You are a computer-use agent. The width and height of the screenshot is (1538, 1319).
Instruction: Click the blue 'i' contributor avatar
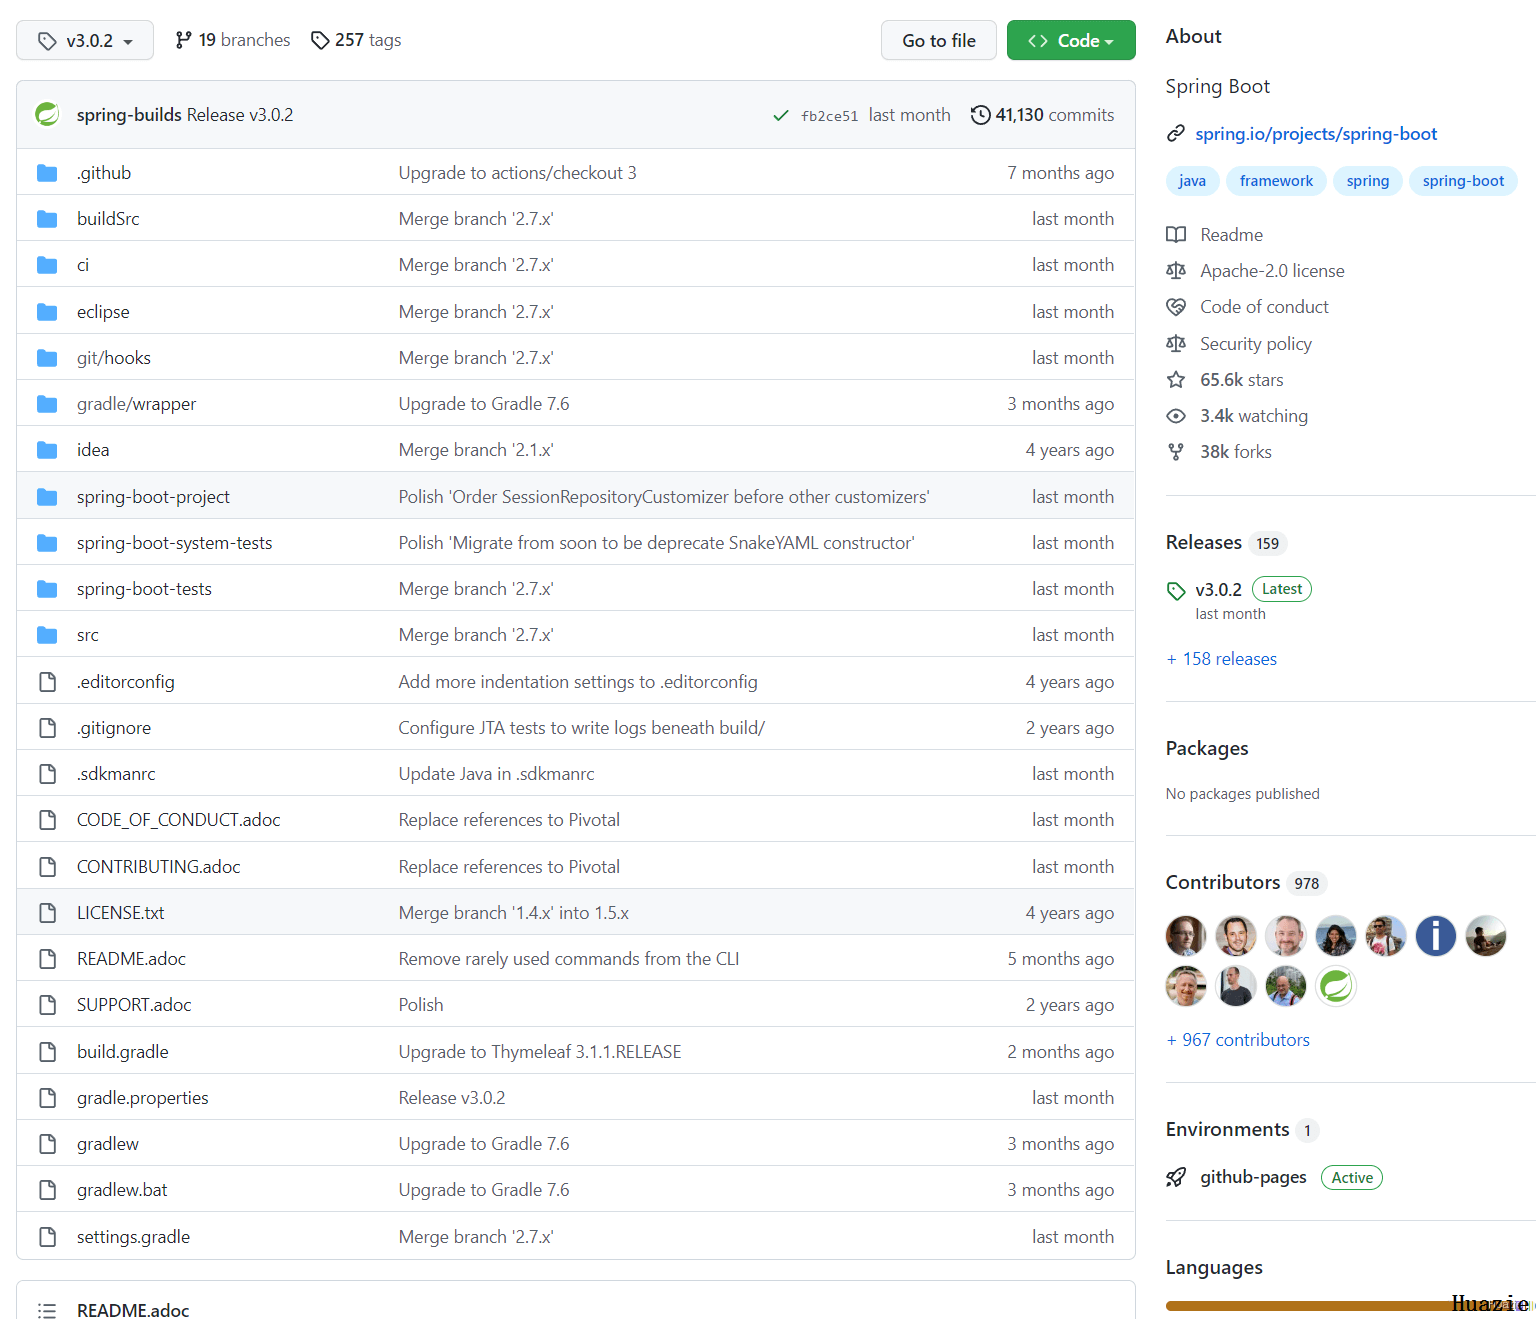[x=1436, y=936]
